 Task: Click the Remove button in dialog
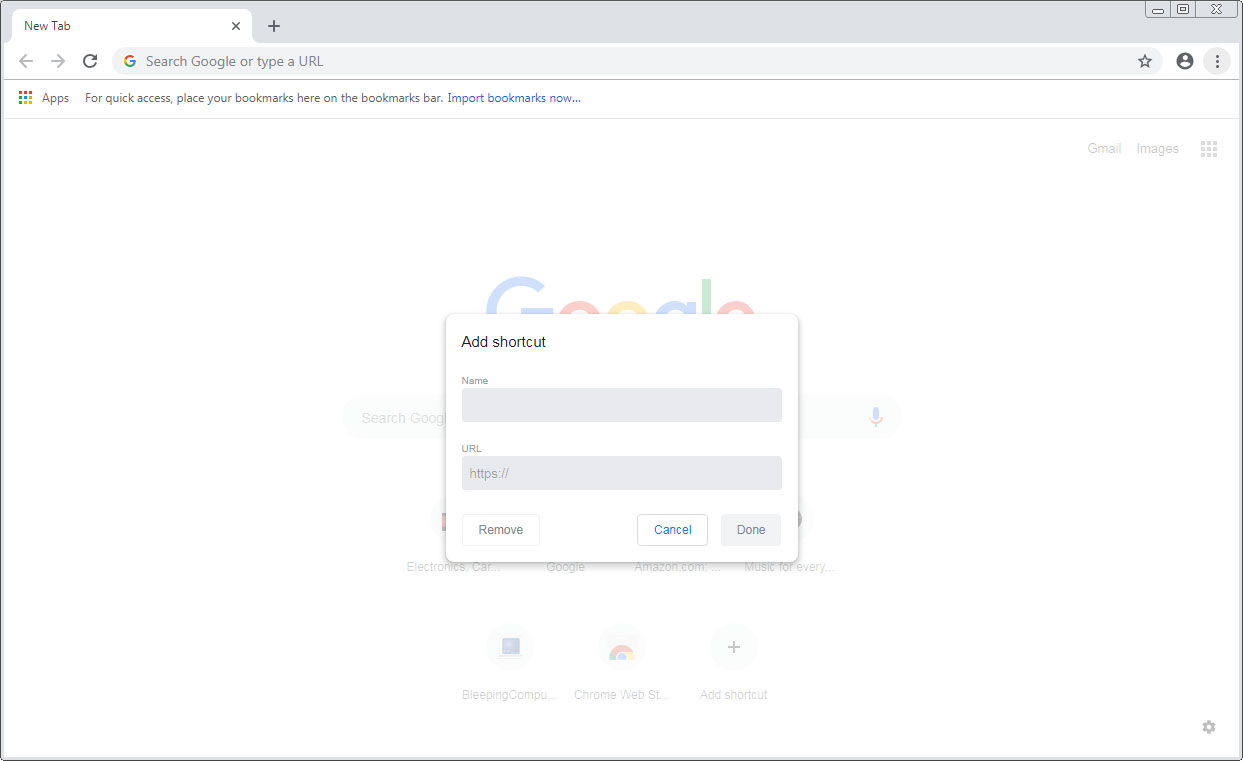coord(501,530)
